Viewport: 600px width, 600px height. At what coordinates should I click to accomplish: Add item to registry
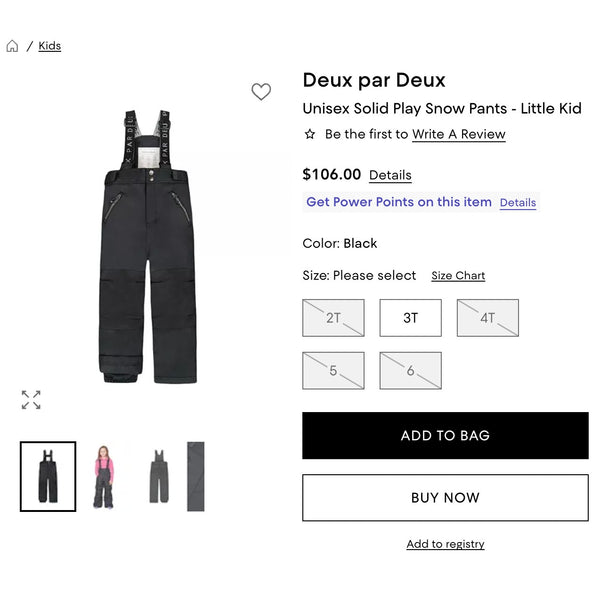tap(445, 544)
